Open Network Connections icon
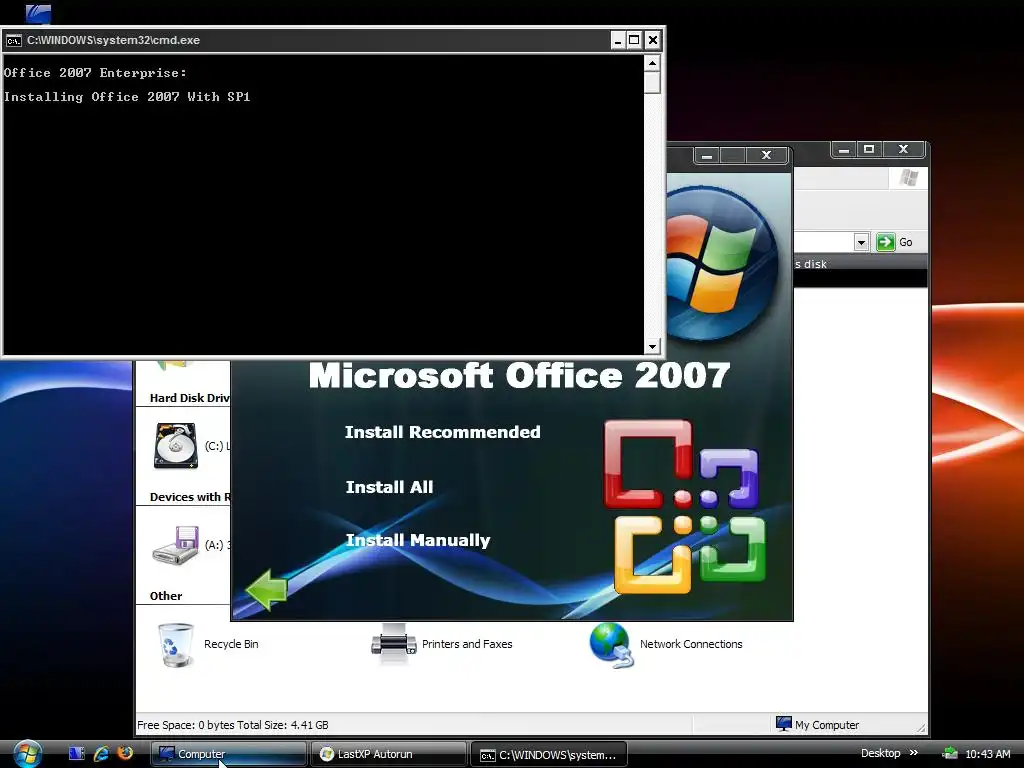 coord(611,645)
